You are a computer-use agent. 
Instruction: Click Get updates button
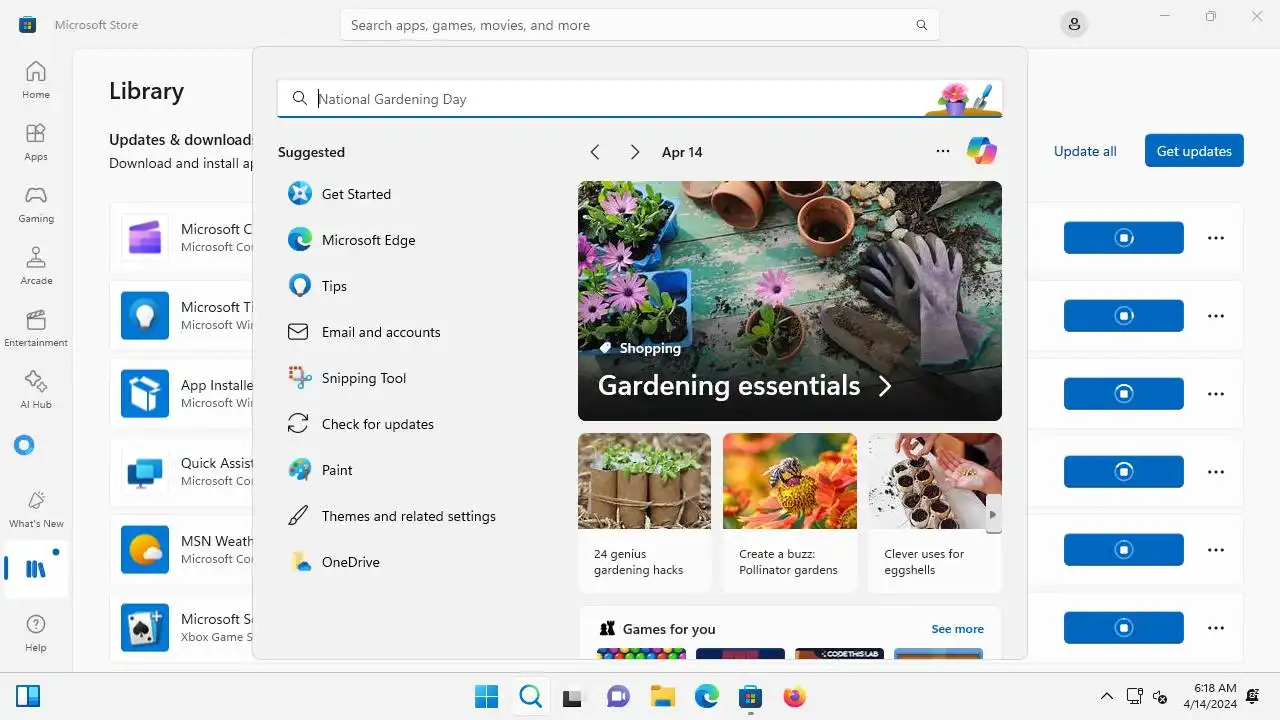point(1194,151)
